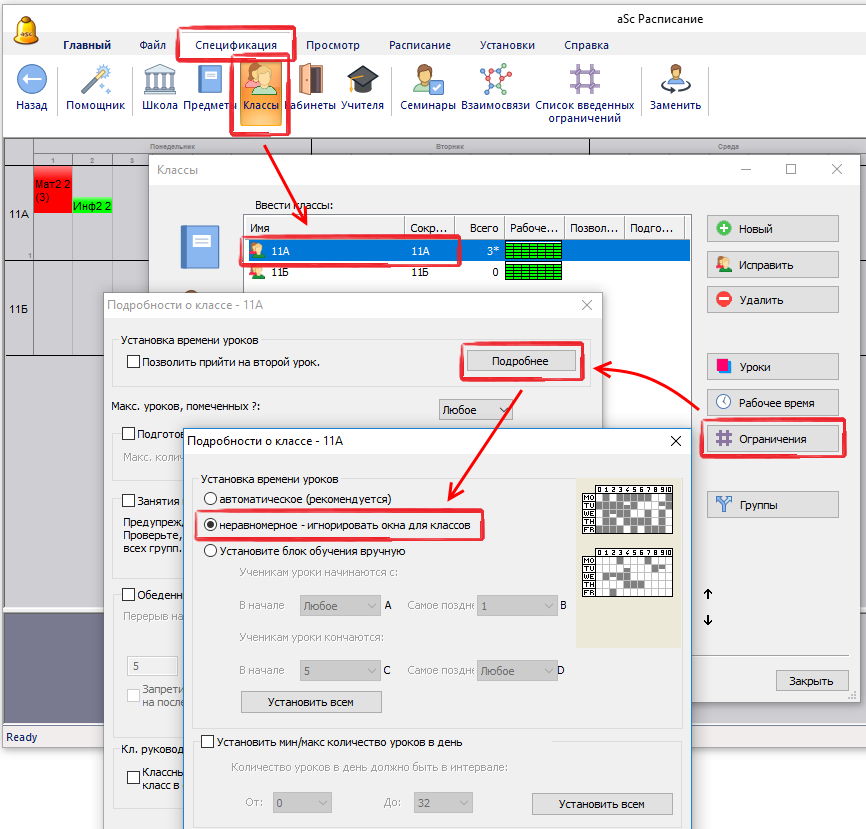Check Установить мин/макс количество уроков в день
This screenshot has height=829, width=866.
click(x=208, y=742)
